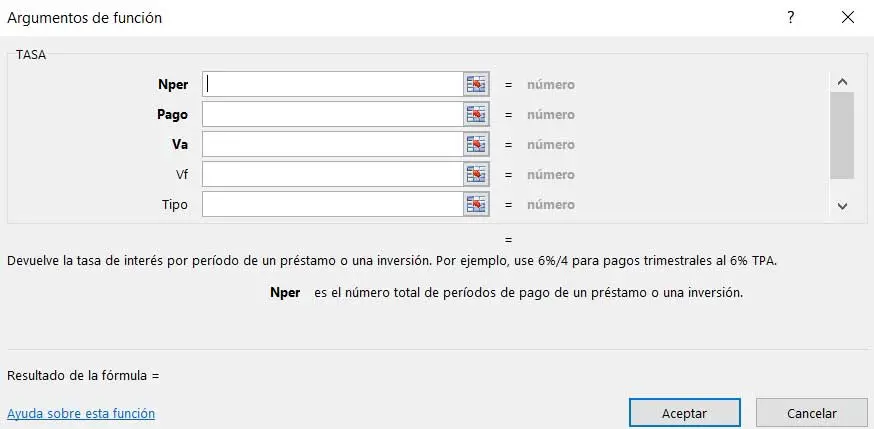Click the arguments scrollbar thumb

(842, 135)
